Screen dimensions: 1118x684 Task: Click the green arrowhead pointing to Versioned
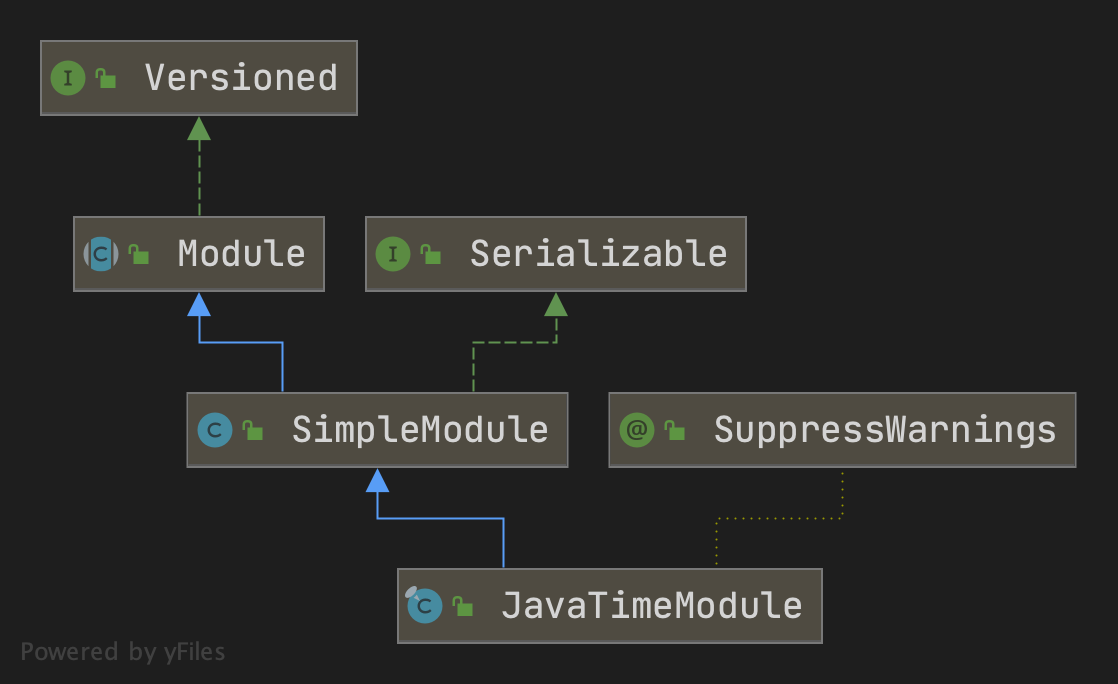tap(199, 128)
